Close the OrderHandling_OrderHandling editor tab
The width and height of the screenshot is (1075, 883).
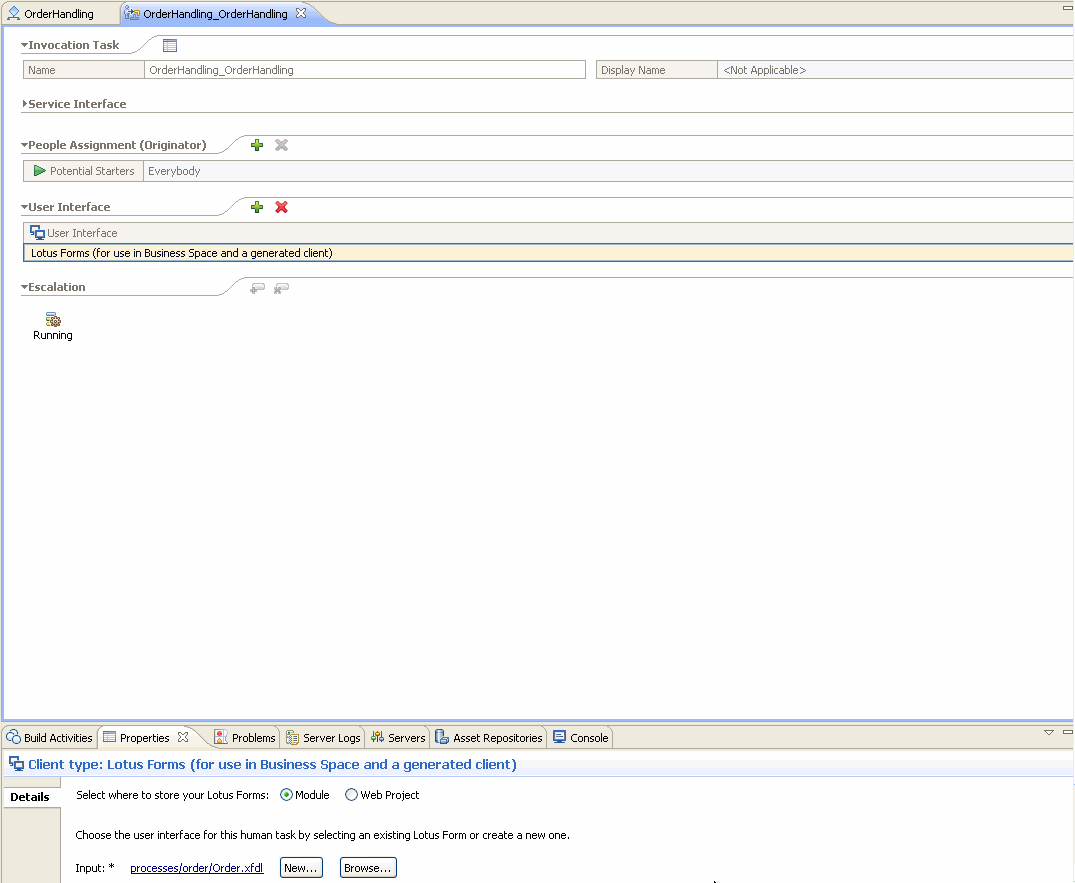point(301,14)
